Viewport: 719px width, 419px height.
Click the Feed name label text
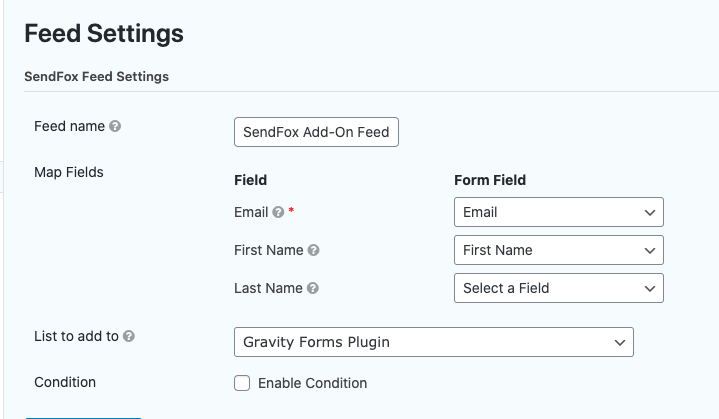coord(69,126)
